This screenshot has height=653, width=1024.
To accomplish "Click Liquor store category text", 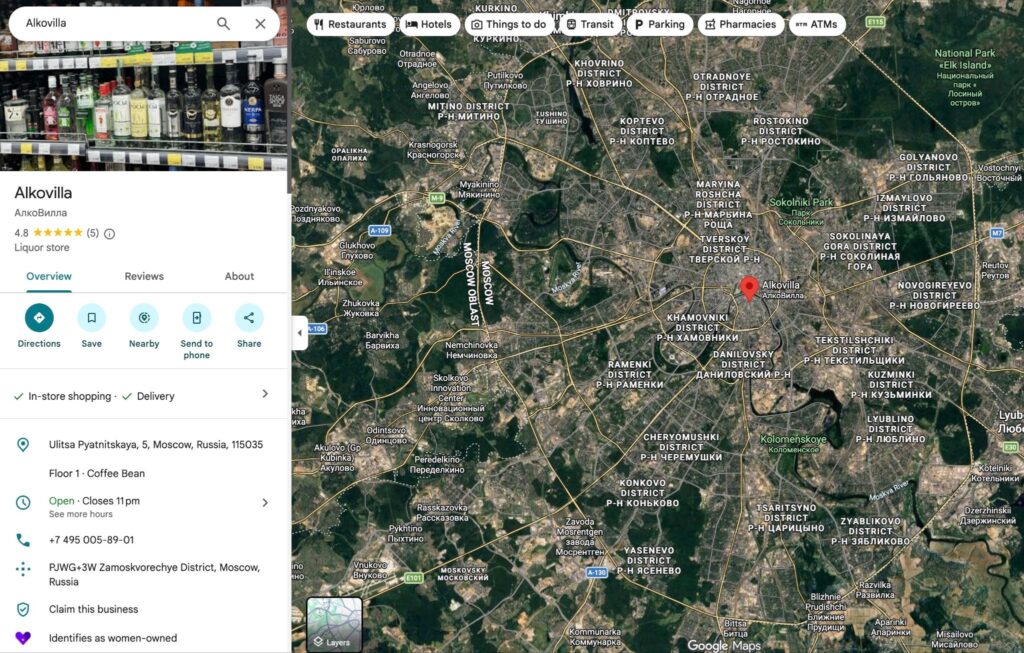I will pos(42,247).
